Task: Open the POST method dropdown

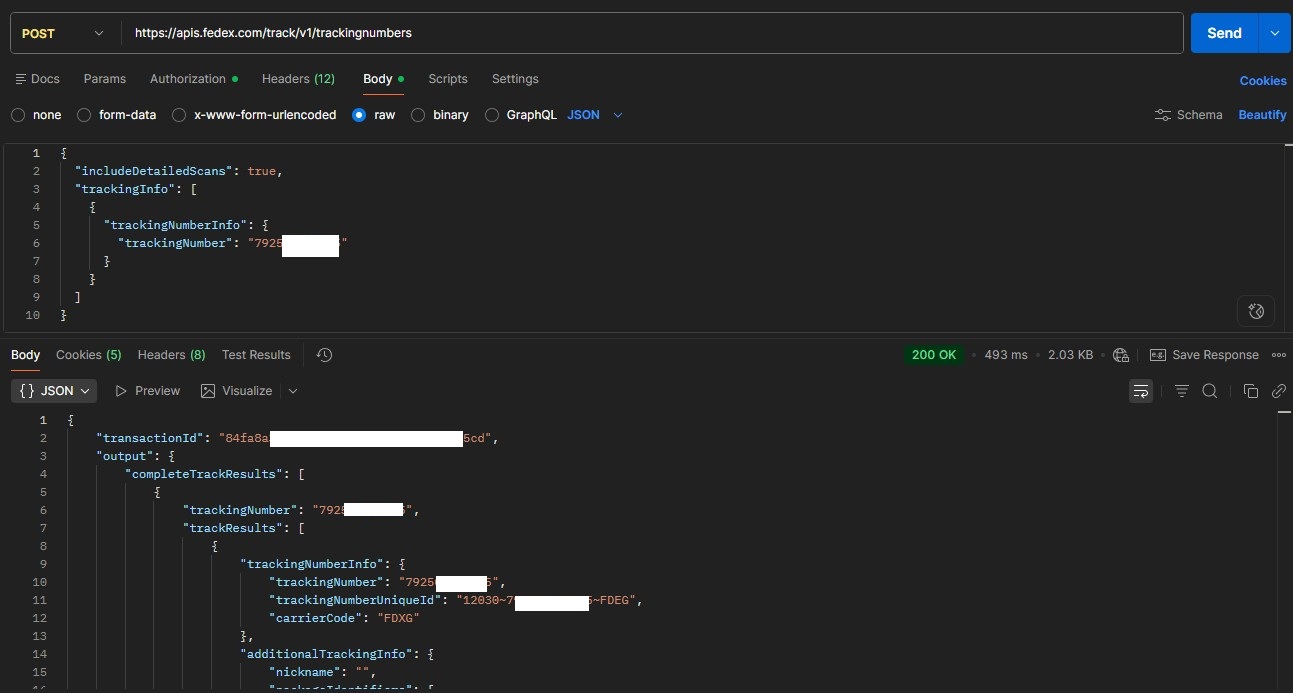Action: pyautogui.click(x=63, y=33)
